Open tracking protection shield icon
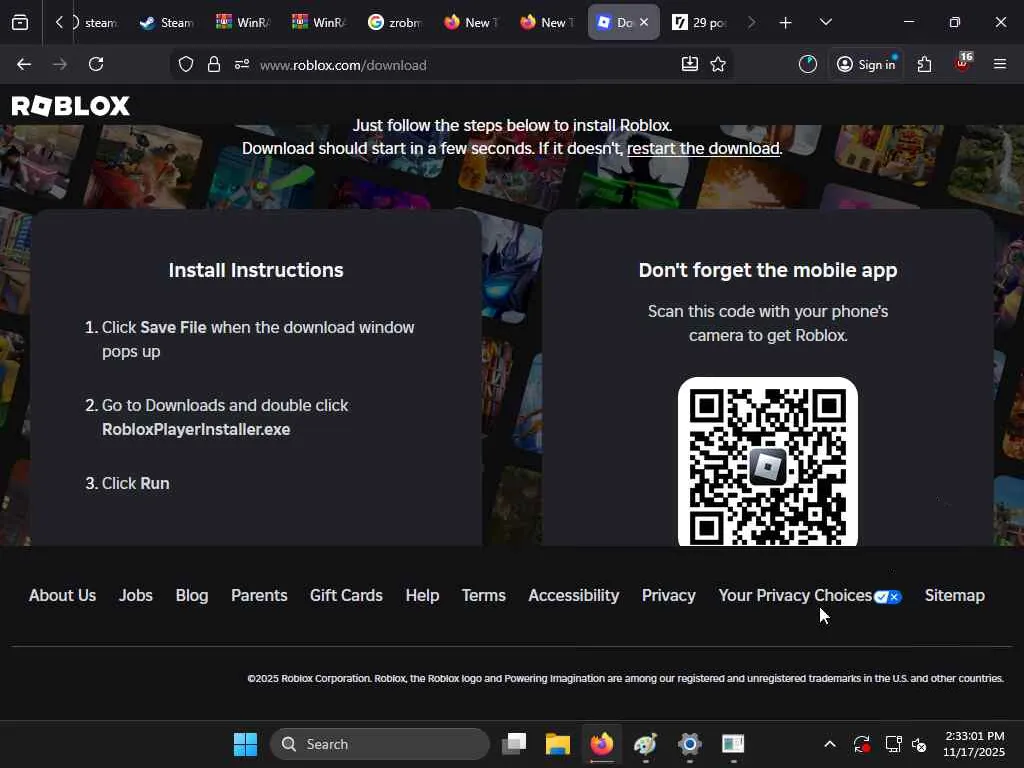The image size is (1024, 768). [186, 65]
